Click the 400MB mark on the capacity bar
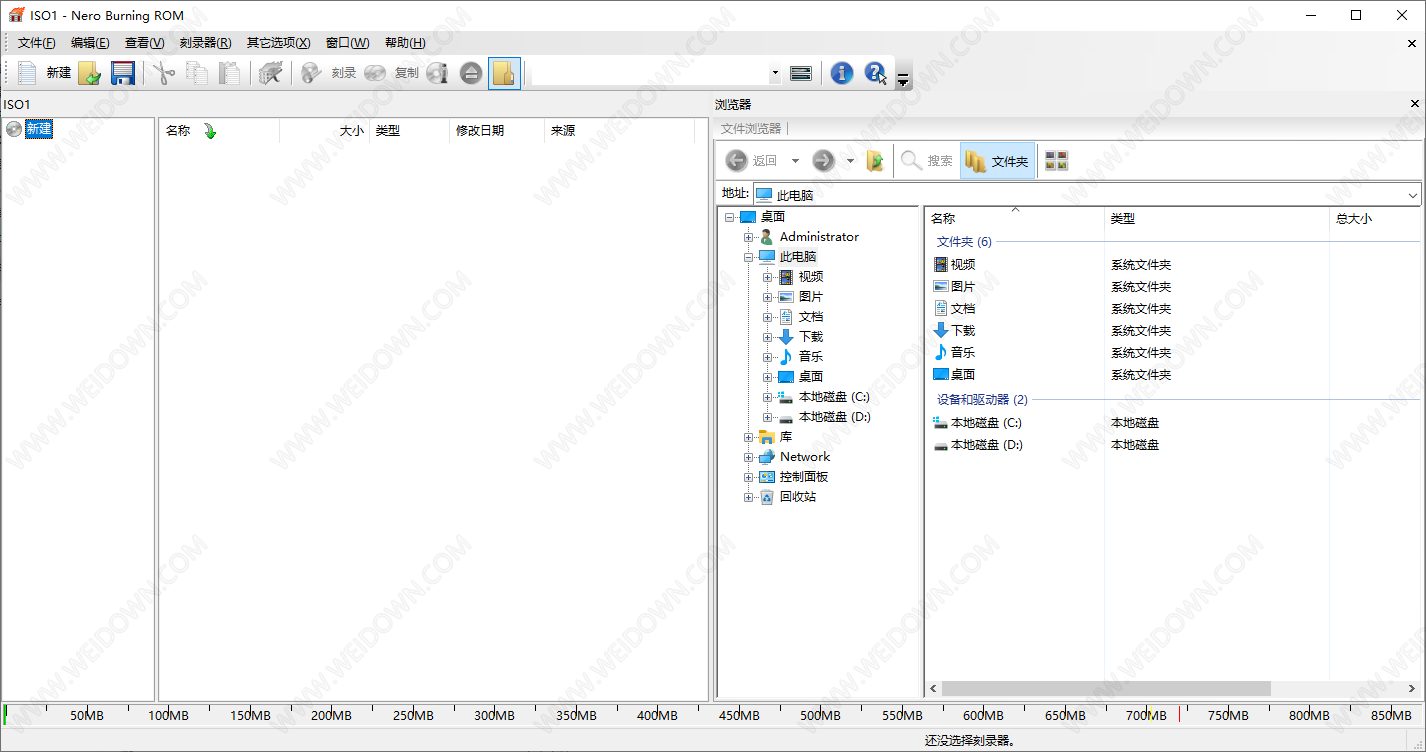The height and width of the screenshot is (752, 1426). coord(658,715)
